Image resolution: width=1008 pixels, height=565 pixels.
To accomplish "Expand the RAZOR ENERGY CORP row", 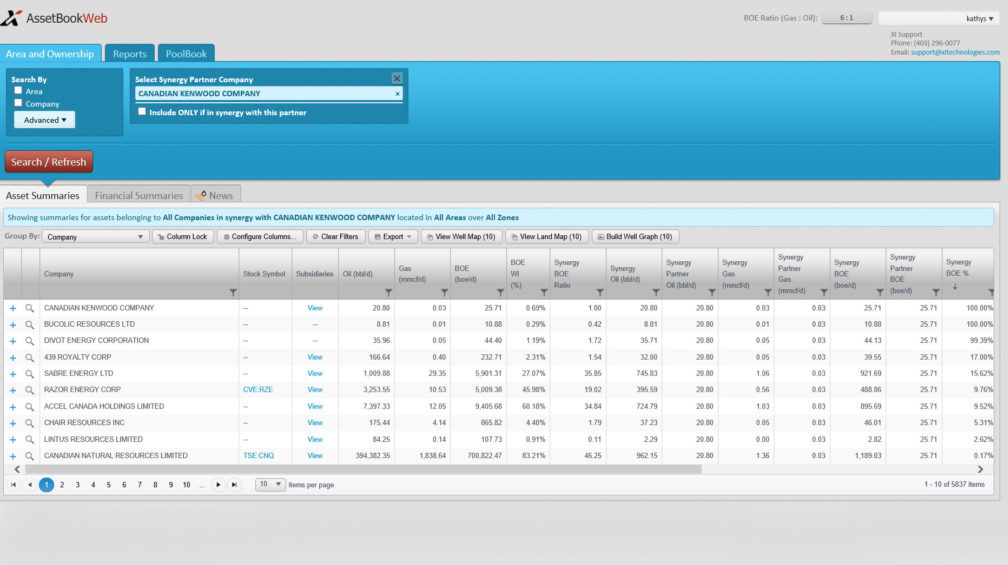I will click(x=13, y=390).
